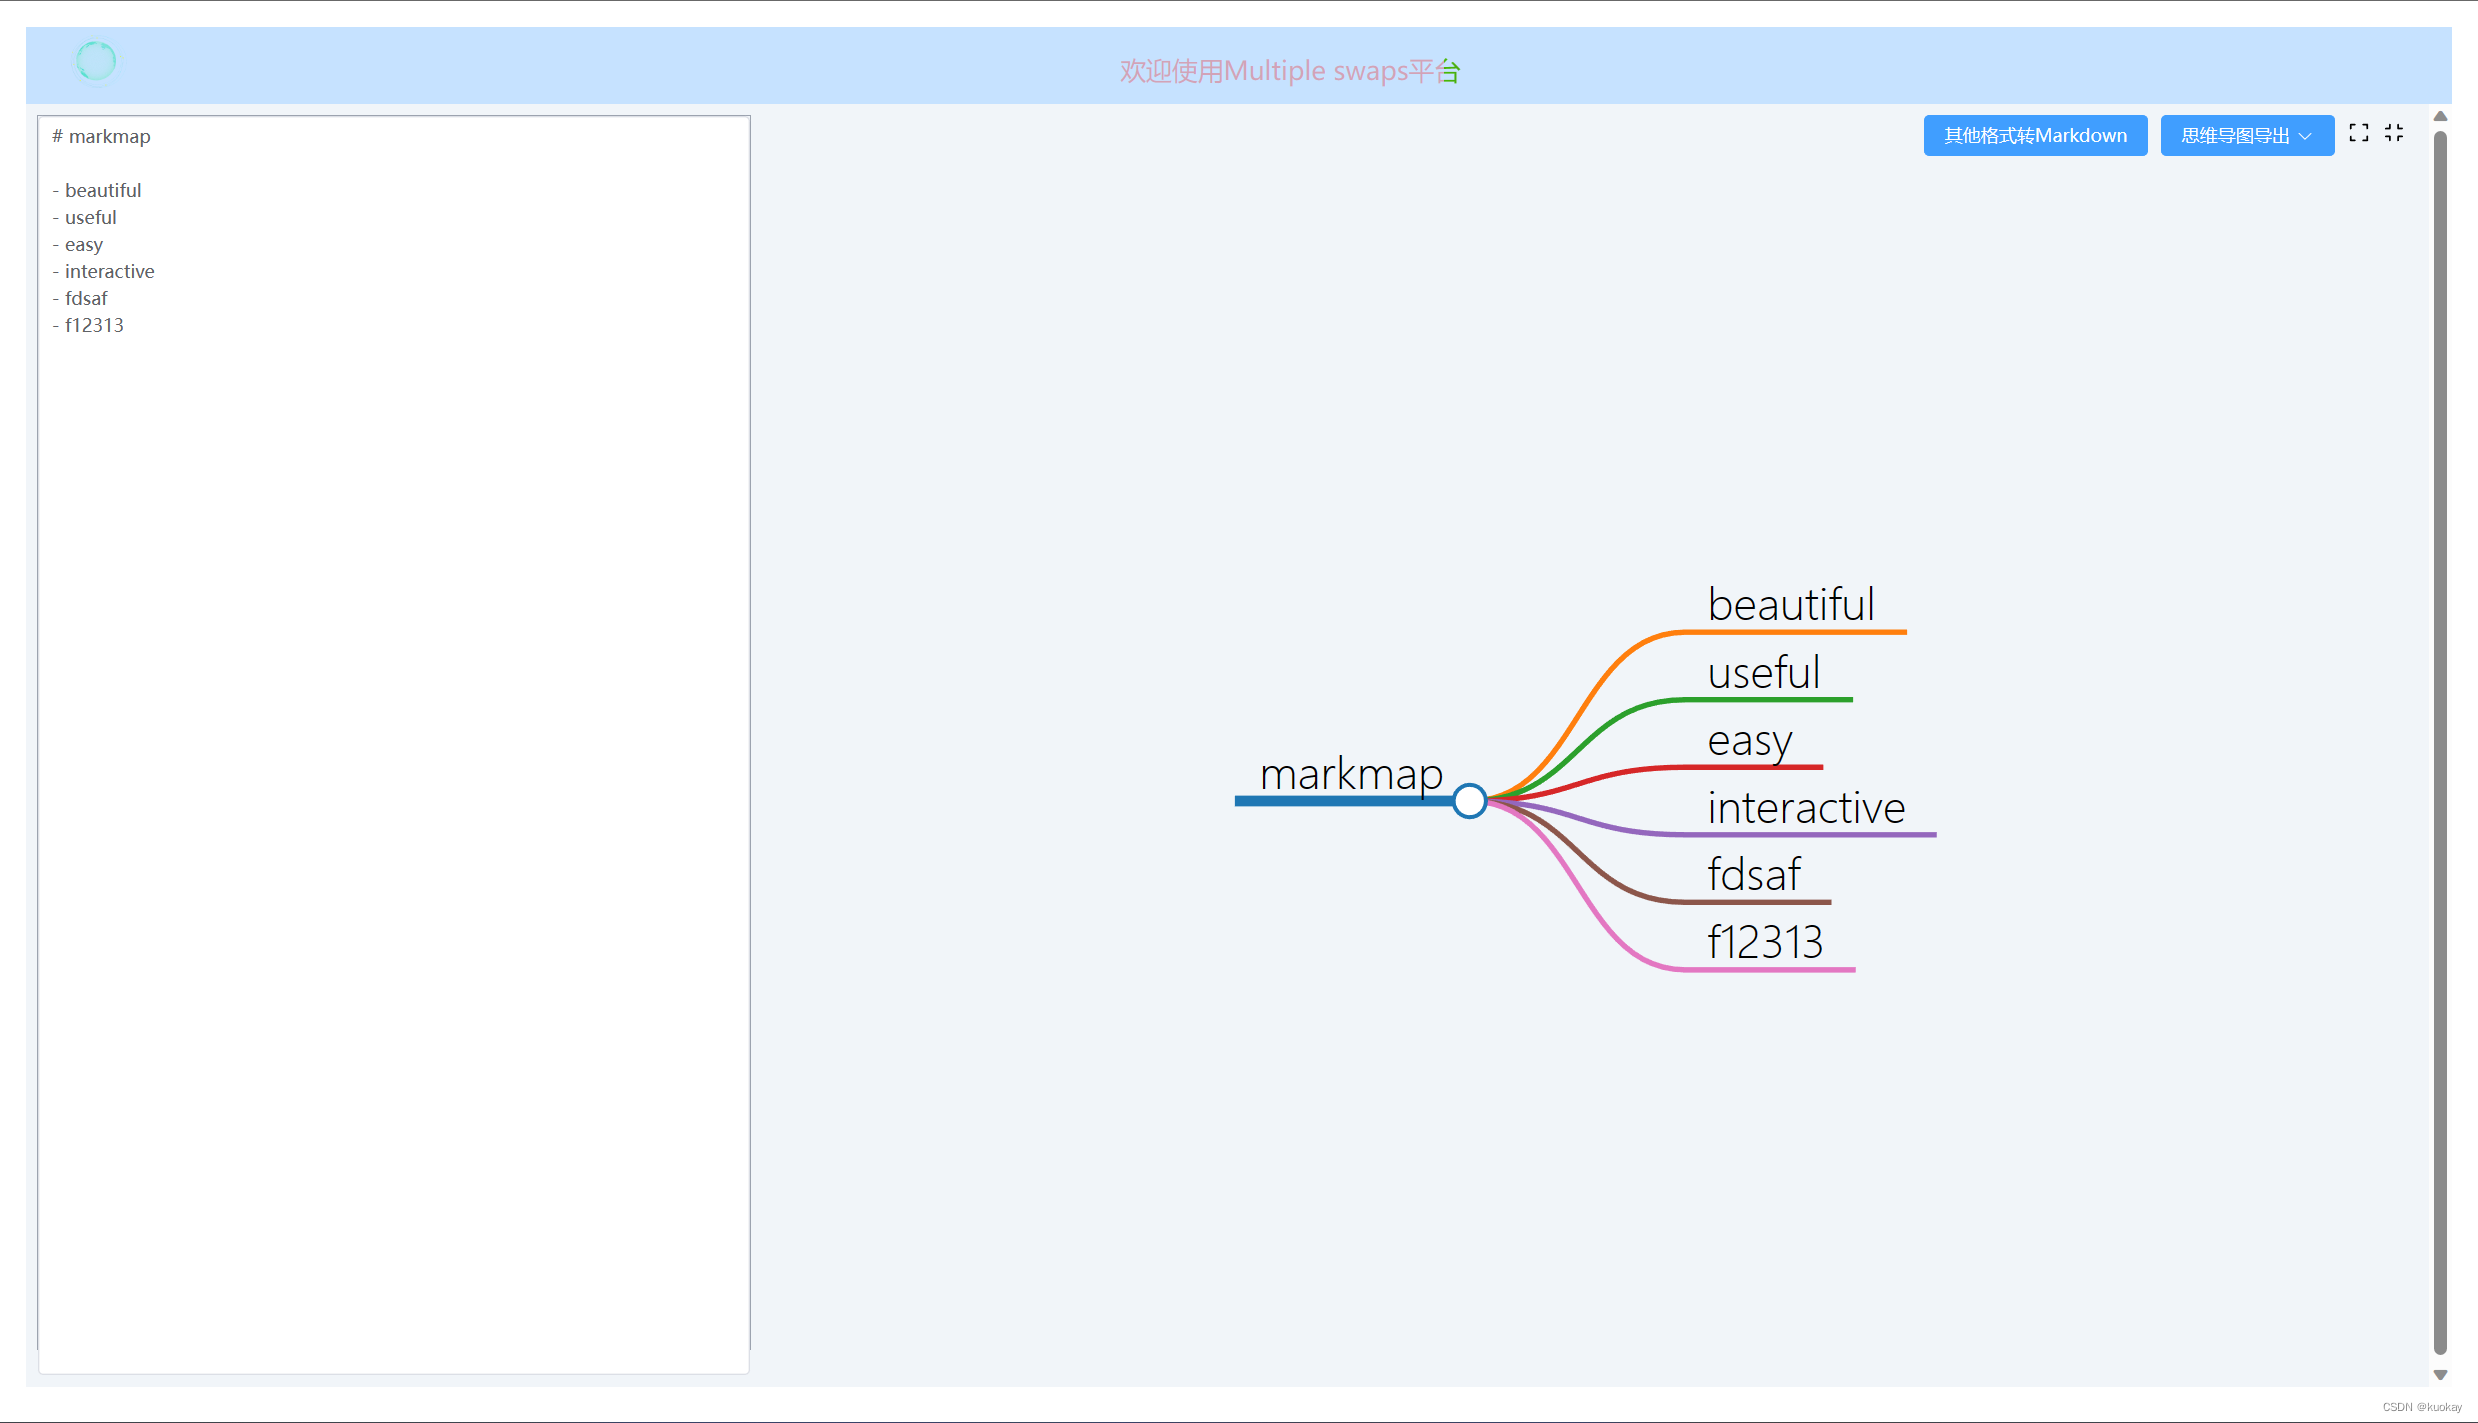The image size is (2478, 1423).
Task: Click the scrollbar up arrow
Action: coord(2440,116)
